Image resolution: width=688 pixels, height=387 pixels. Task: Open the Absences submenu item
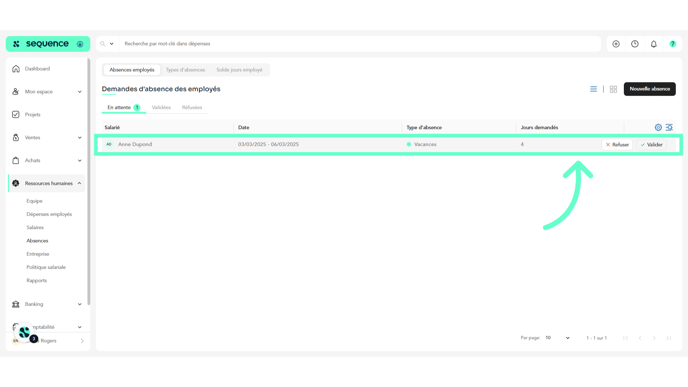point(37,241)
